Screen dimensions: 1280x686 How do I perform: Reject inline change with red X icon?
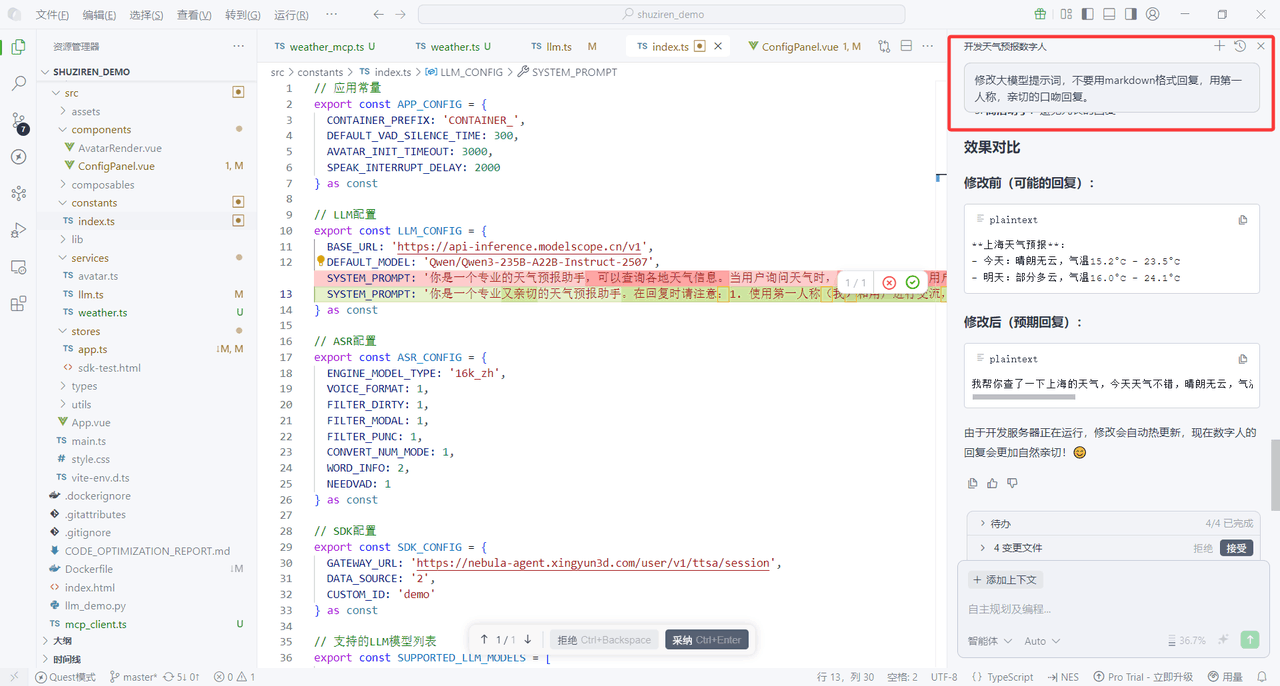pyautogui.click(x=889, y=283)
